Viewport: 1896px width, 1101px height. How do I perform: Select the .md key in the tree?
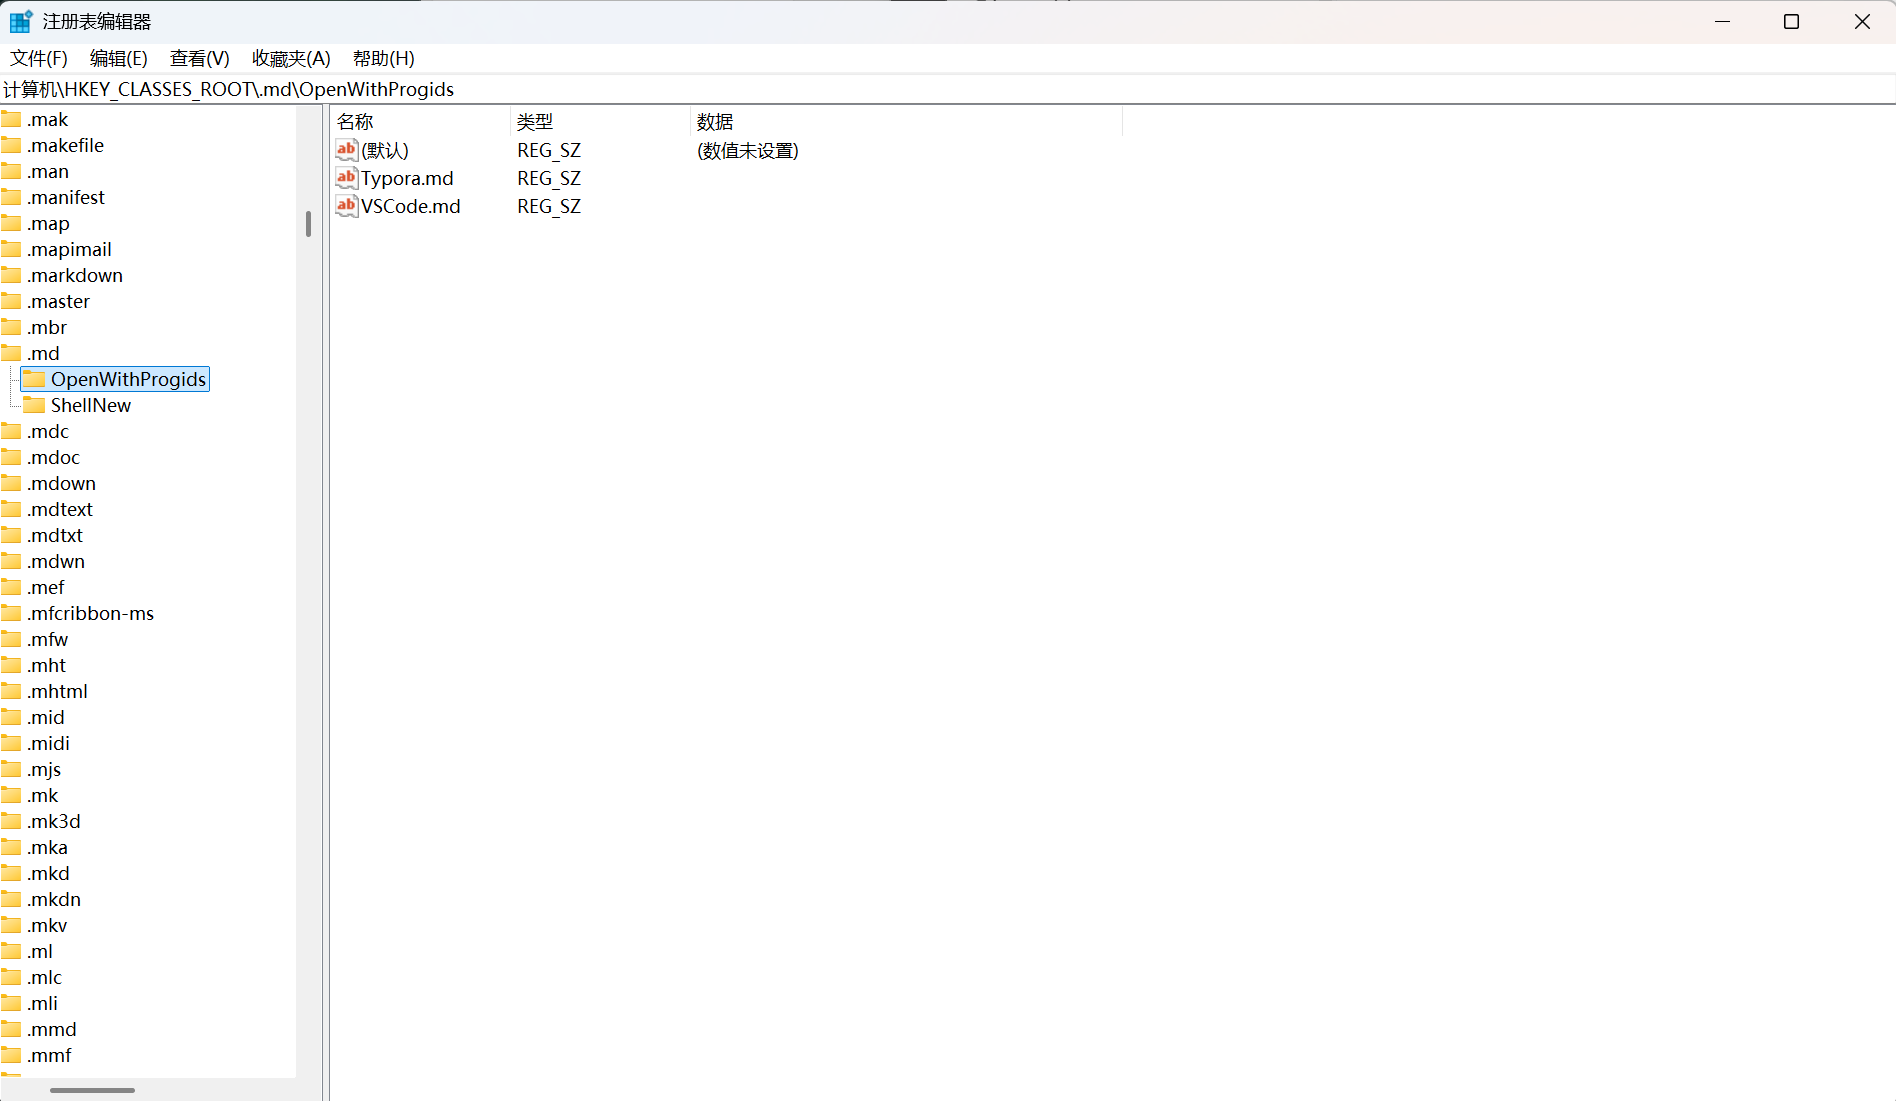[x=43, y=353]
